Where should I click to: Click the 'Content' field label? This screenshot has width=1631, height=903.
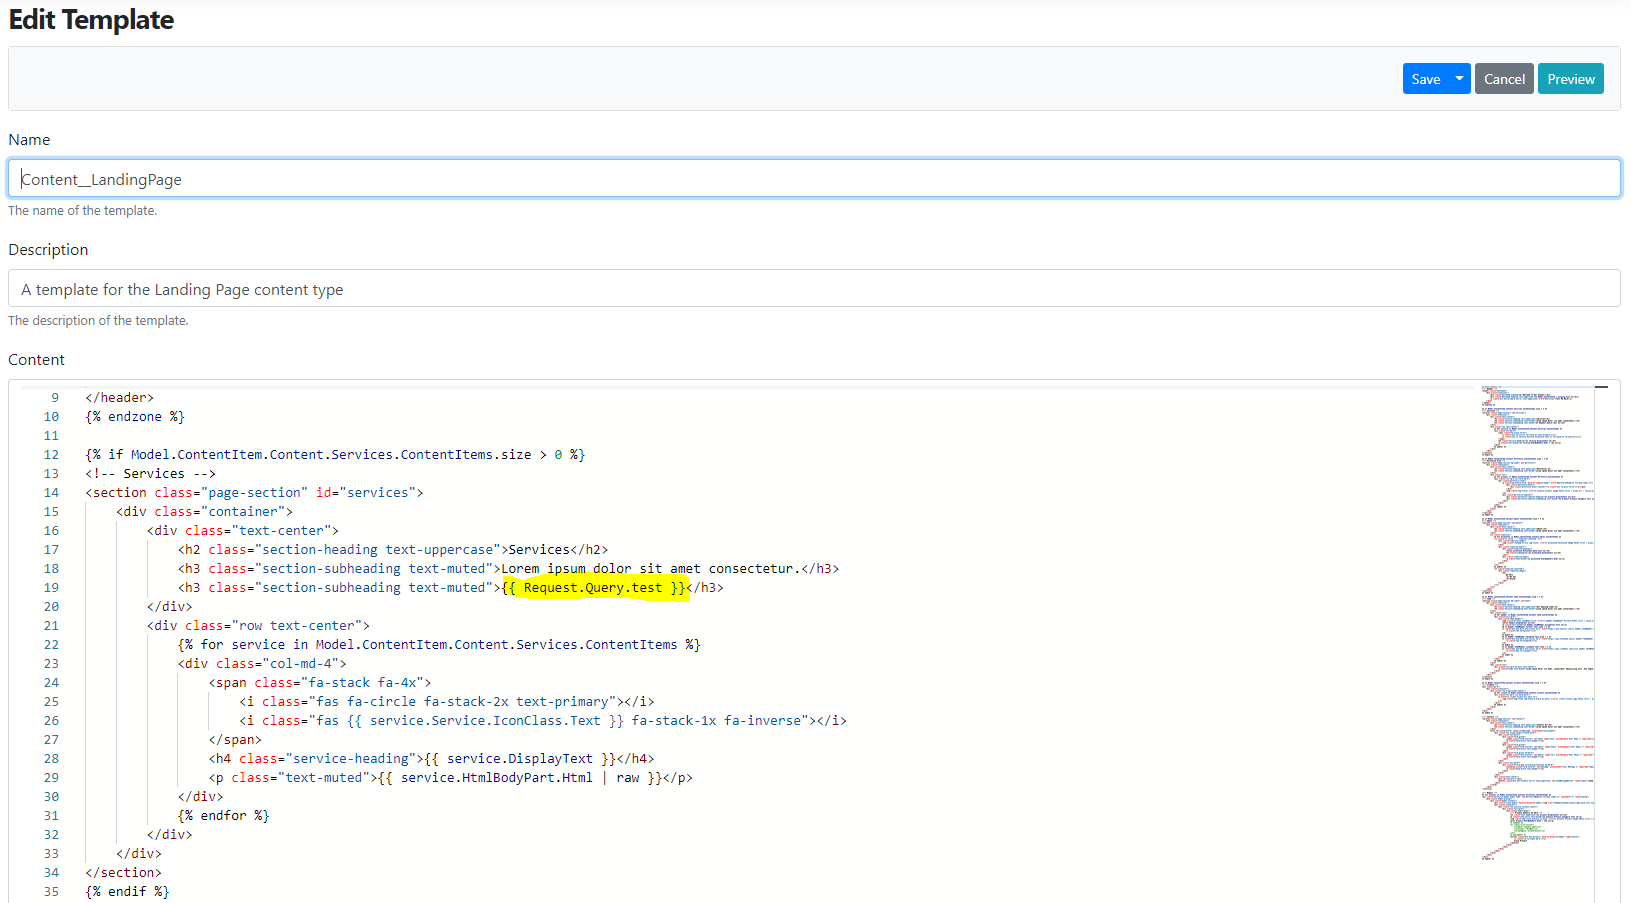[36, 360]
